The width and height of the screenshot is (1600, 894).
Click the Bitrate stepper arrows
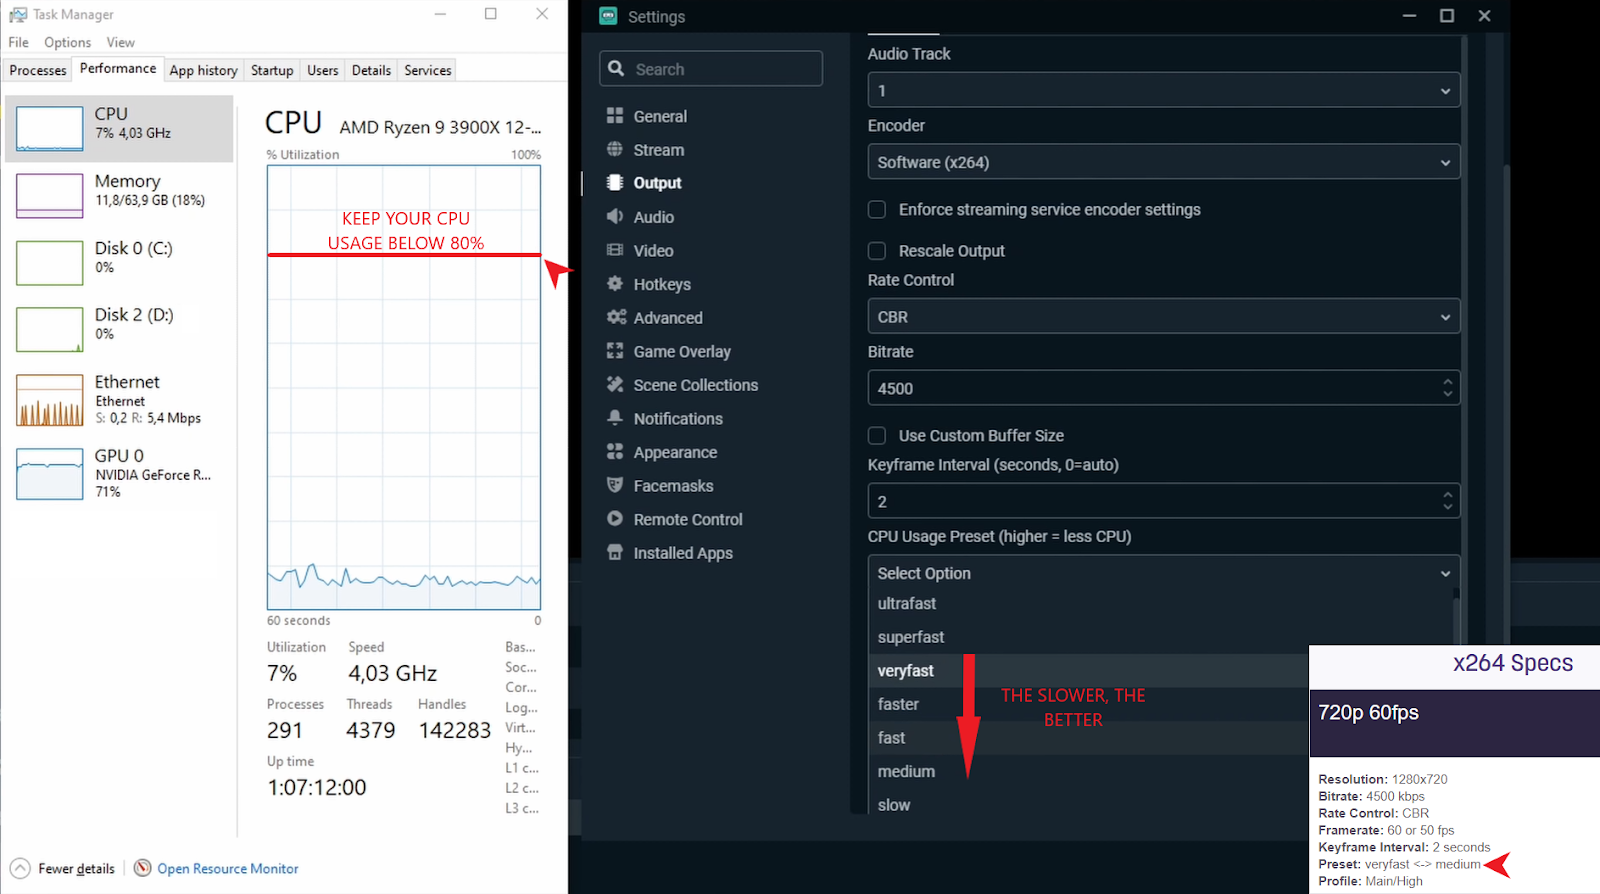point(1447,388)
